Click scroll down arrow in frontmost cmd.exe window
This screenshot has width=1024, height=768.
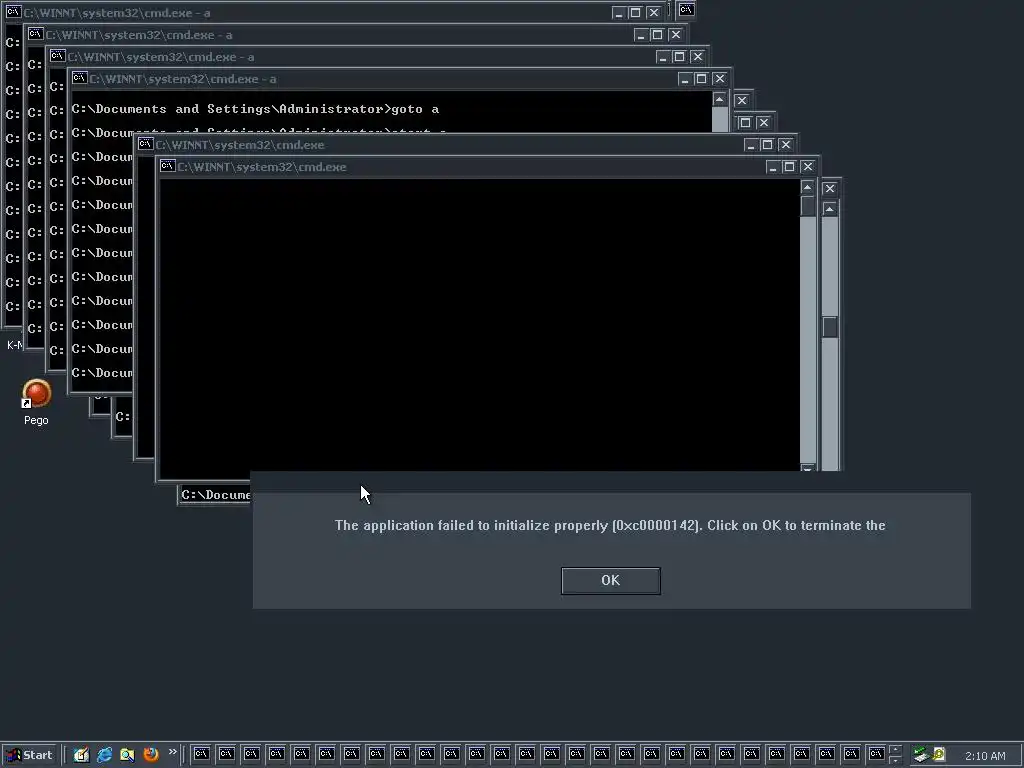tap(808, 468)
